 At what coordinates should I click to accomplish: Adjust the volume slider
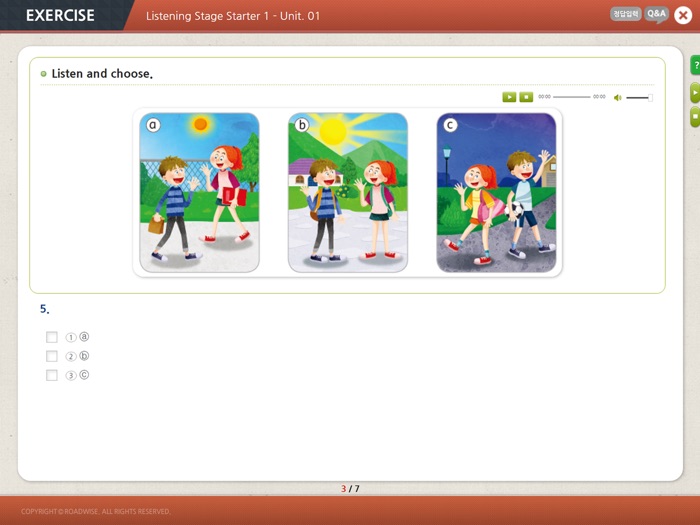639,97
